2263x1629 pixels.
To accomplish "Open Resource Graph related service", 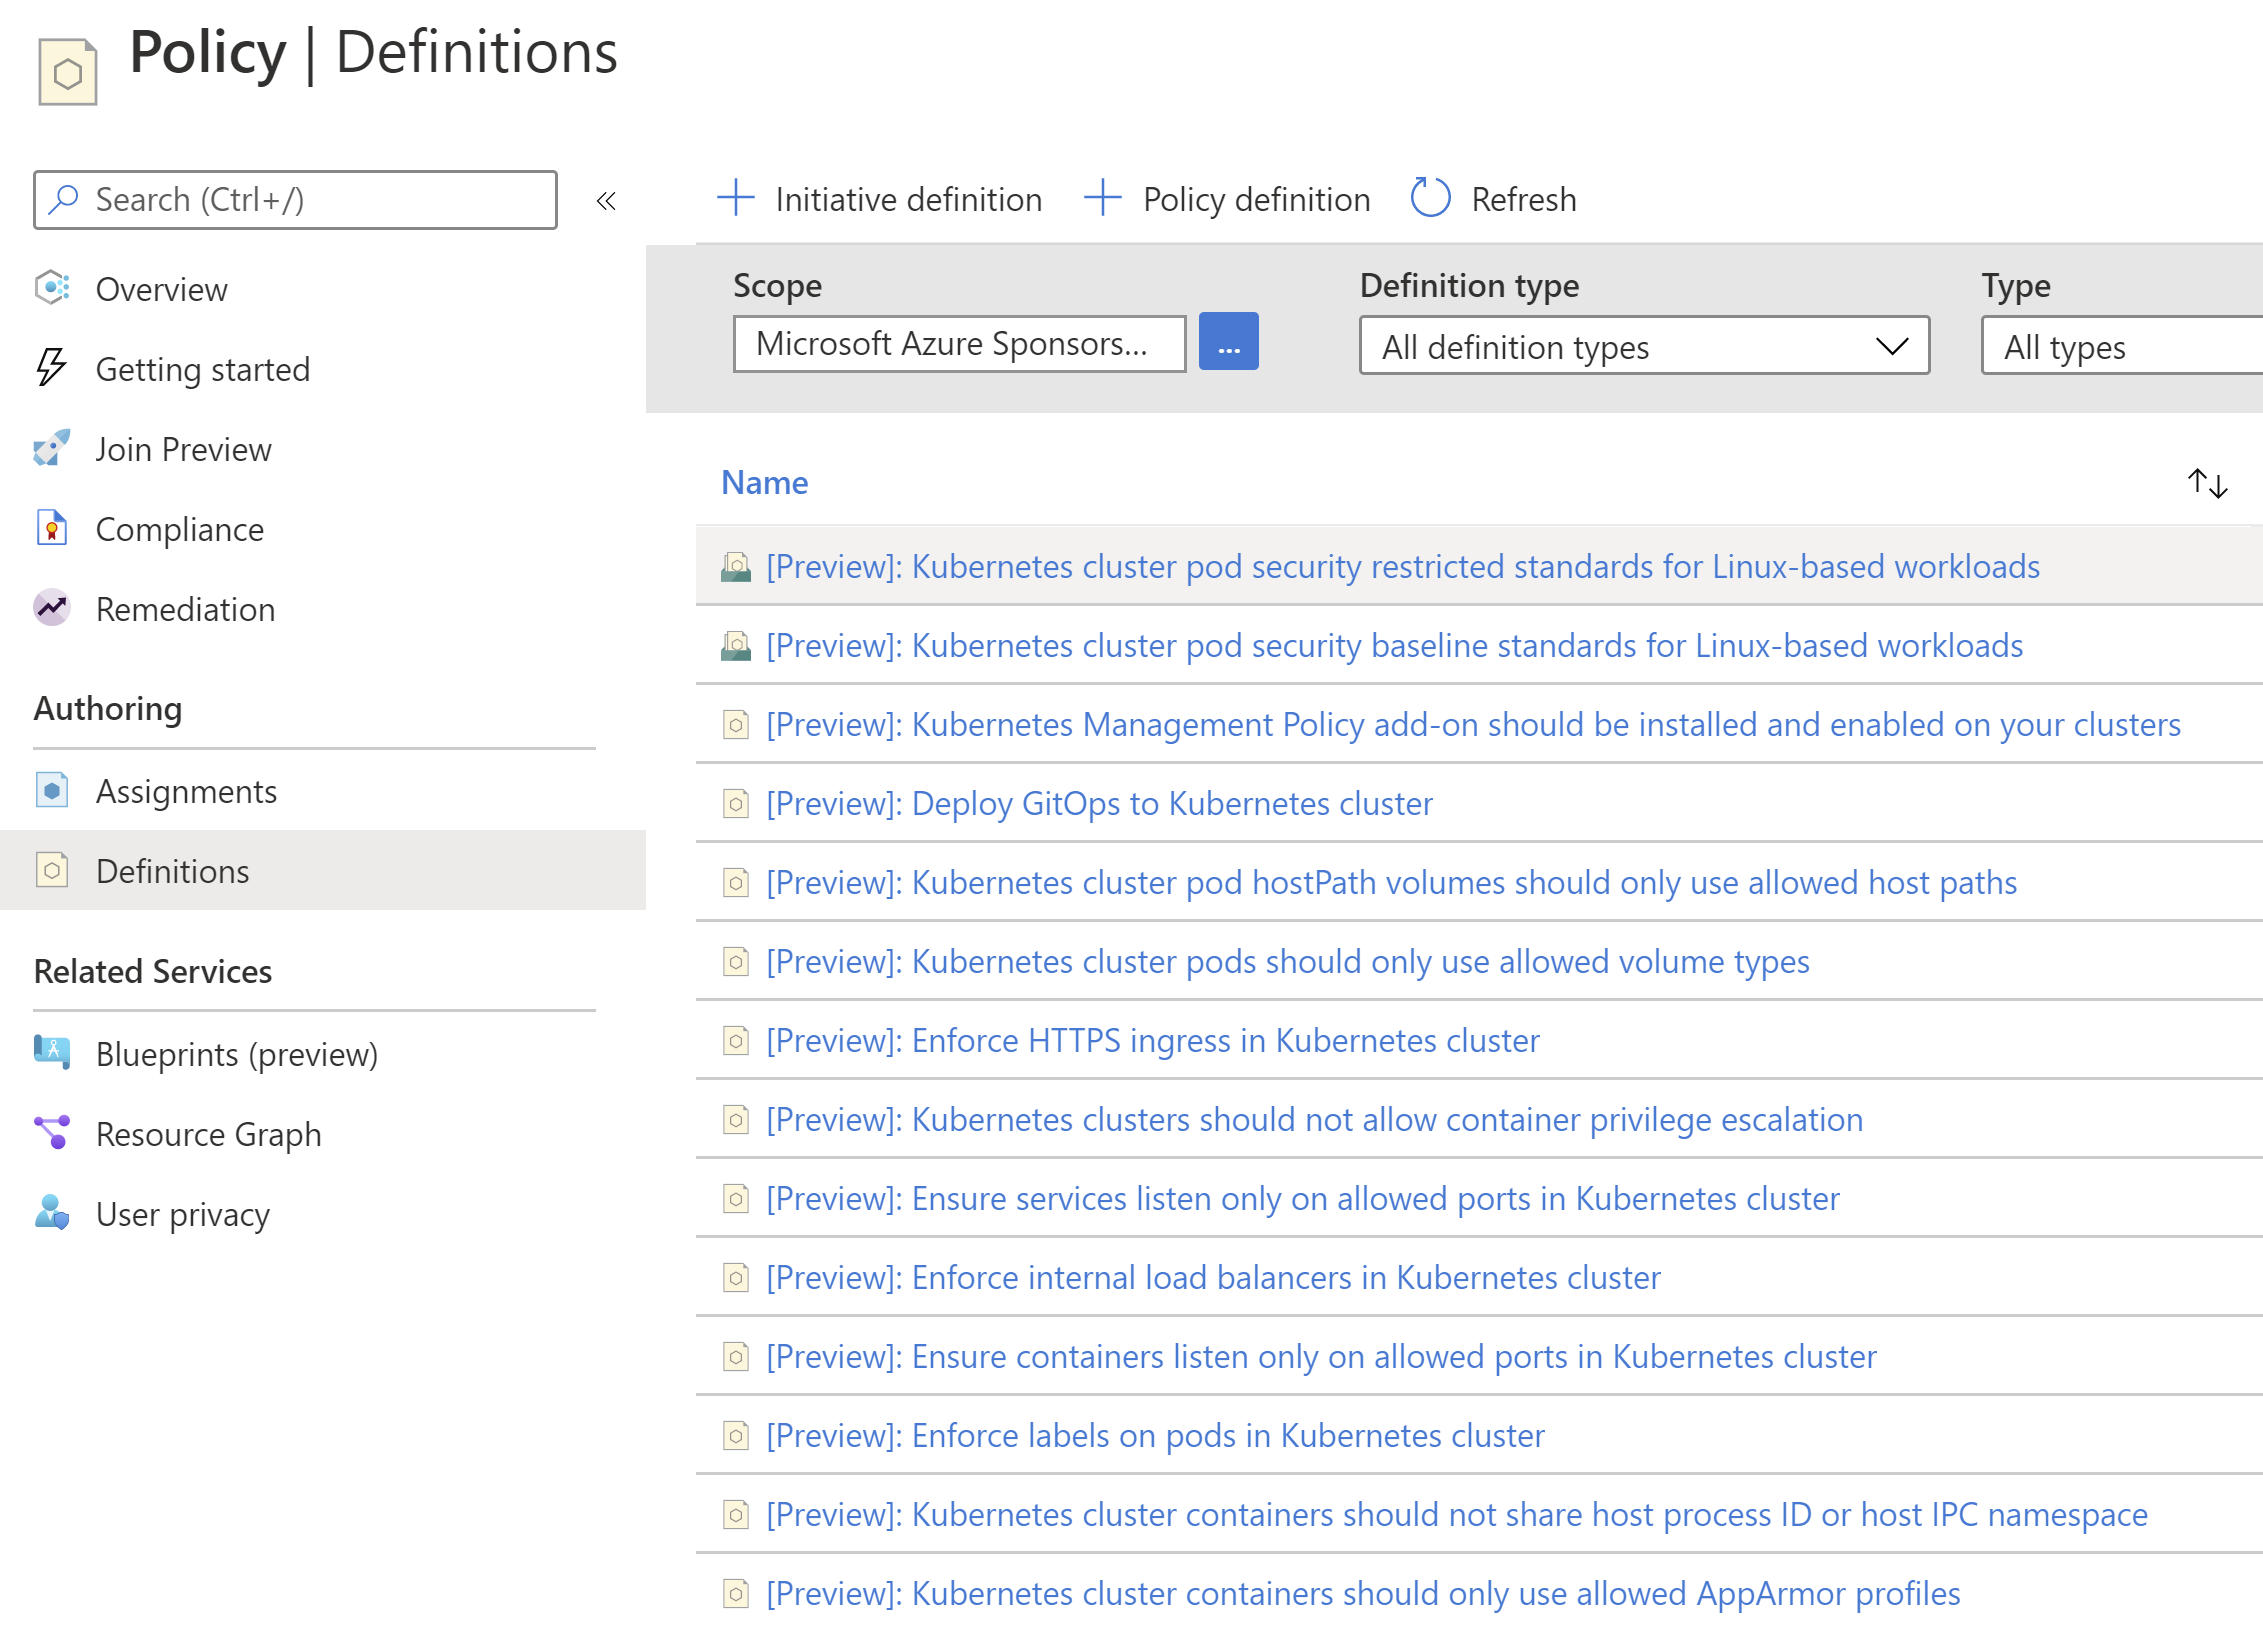I will click(x=209, y=1134).
